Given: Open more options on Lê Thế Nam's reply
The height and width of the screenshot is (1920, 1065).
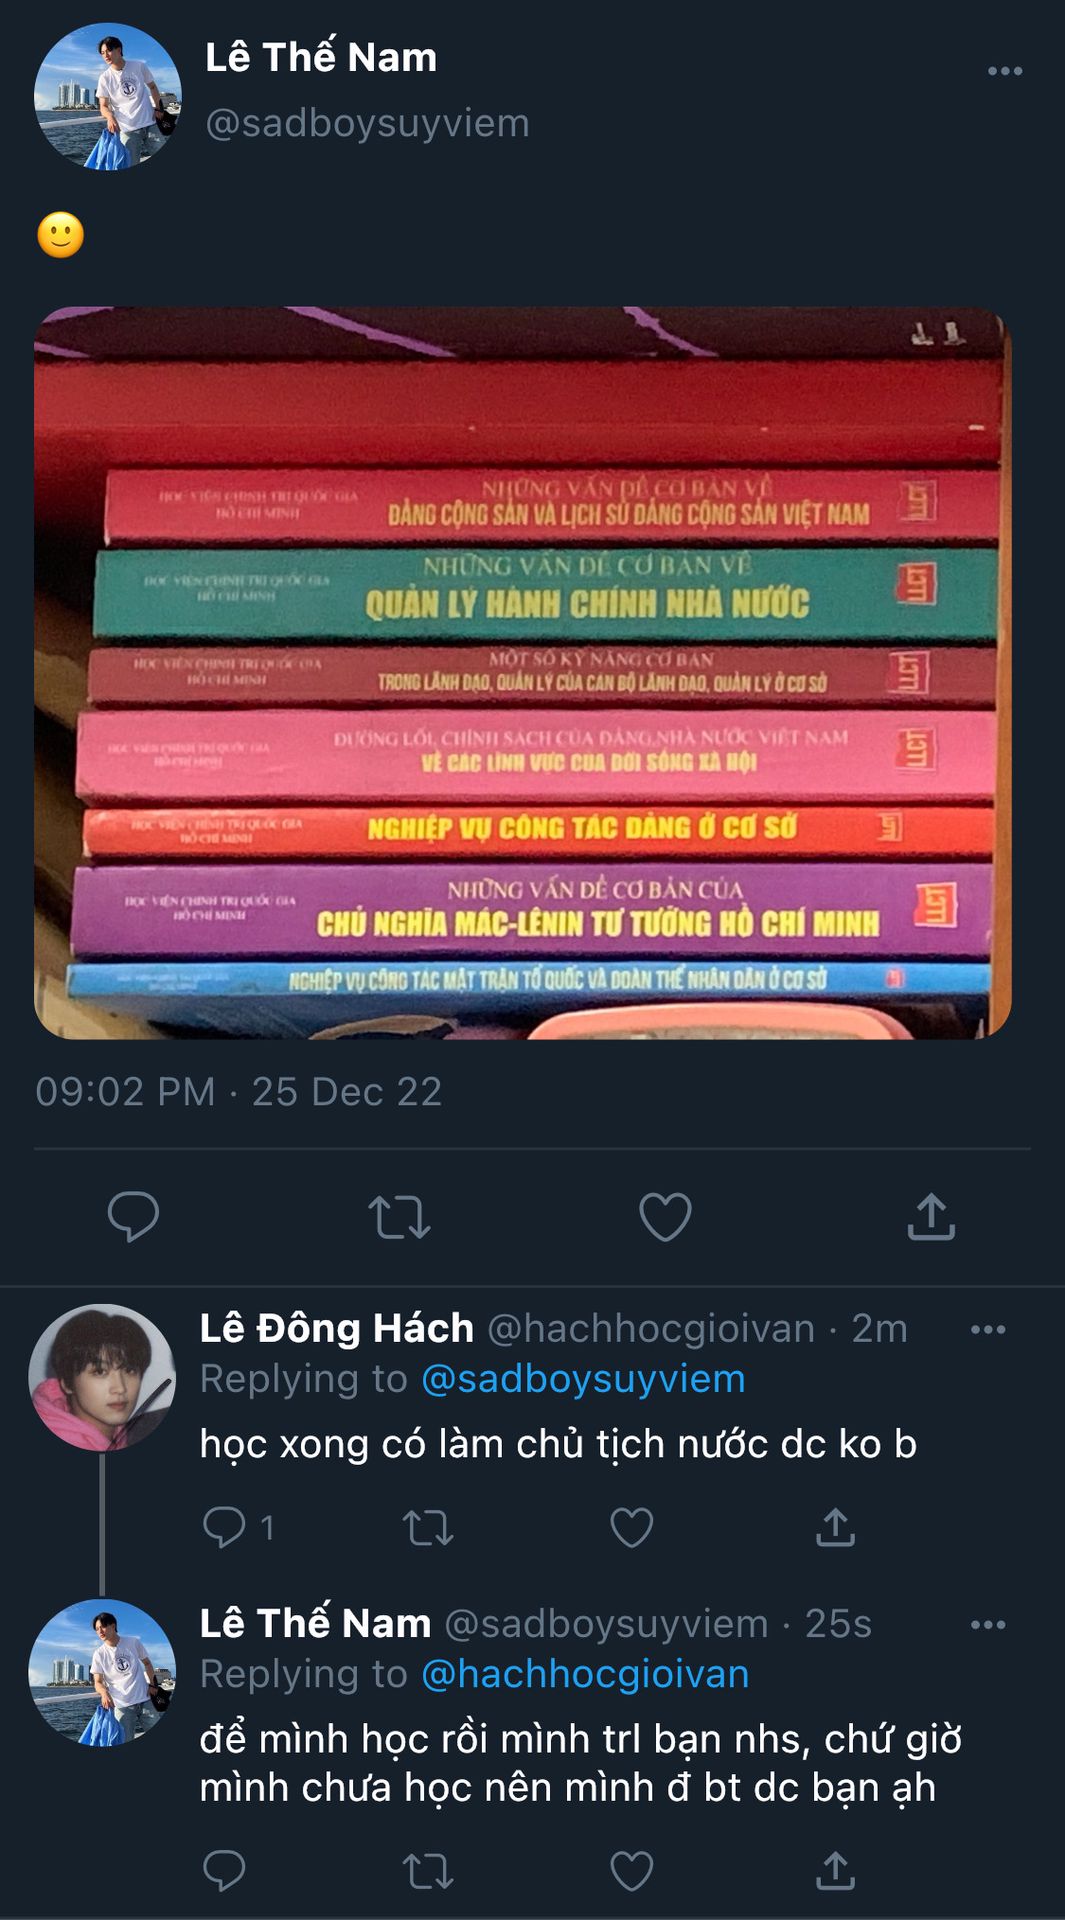Looking at the screenshot, I should click(x=988, y=1624).
